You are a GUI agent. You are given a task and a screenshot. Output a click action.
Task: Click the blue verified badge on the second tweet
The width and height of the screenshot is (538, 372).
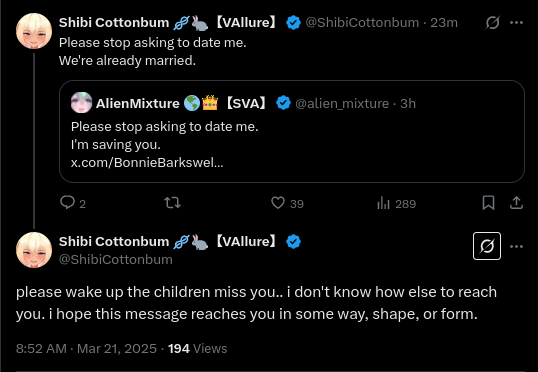coord(293,242)
